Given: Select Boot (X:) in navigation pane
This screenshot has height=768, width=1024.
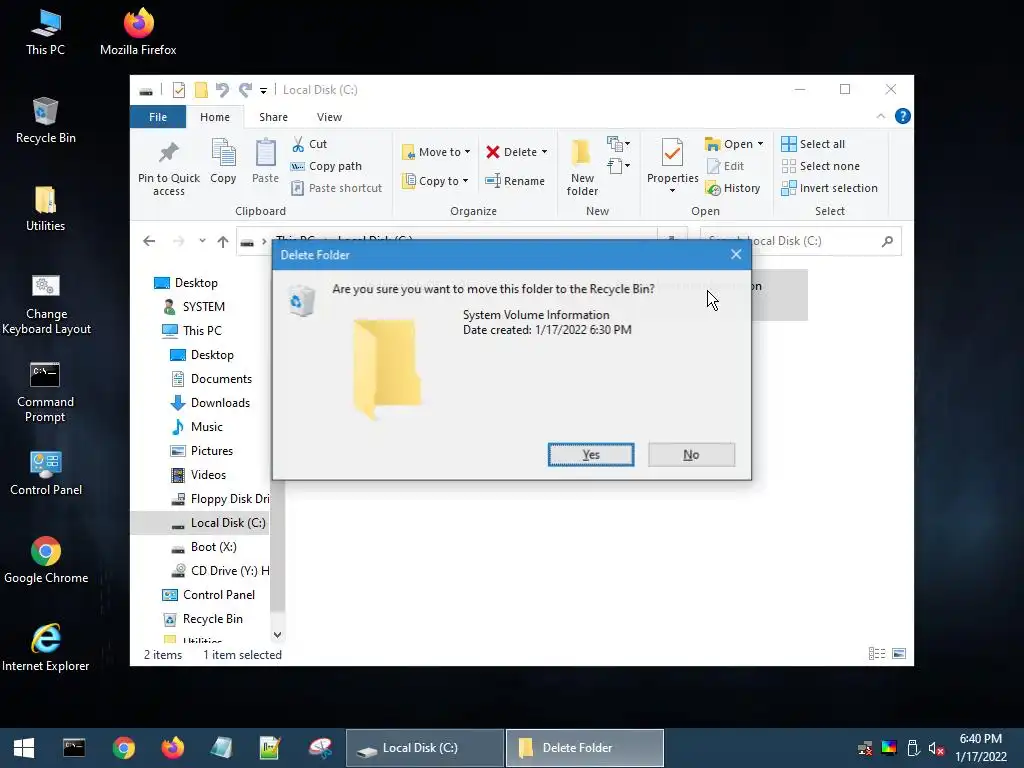Looking at the screenshot, I should pyautogui.click(x=204, y=547).
